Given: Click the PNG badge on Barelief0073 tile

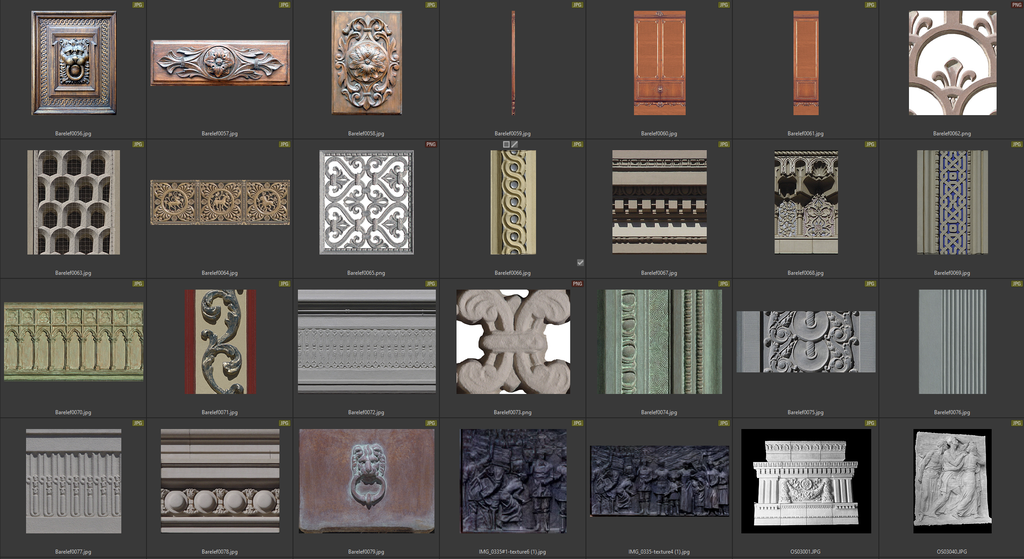Looking at the screenshot, I should [x=578, y=284].
